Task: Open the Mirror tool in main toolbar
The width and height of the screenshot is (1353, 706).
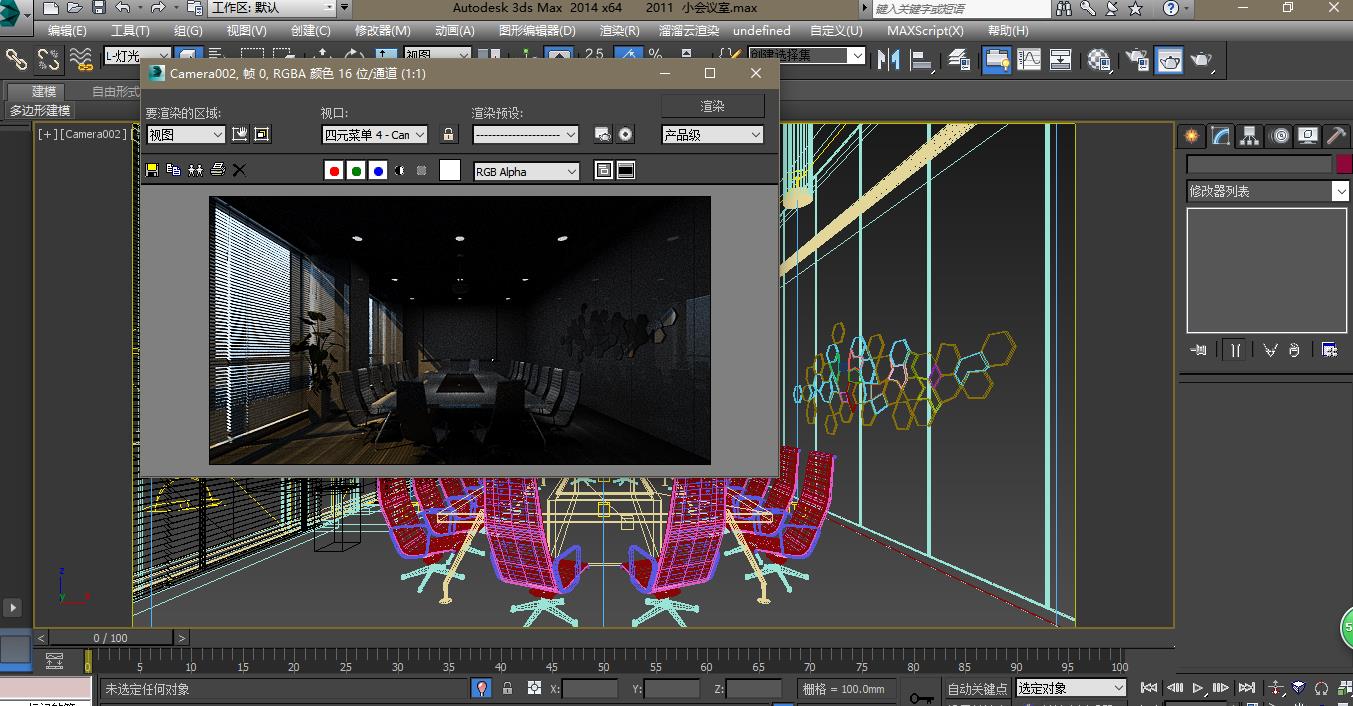Action: [x=888, y=60]
